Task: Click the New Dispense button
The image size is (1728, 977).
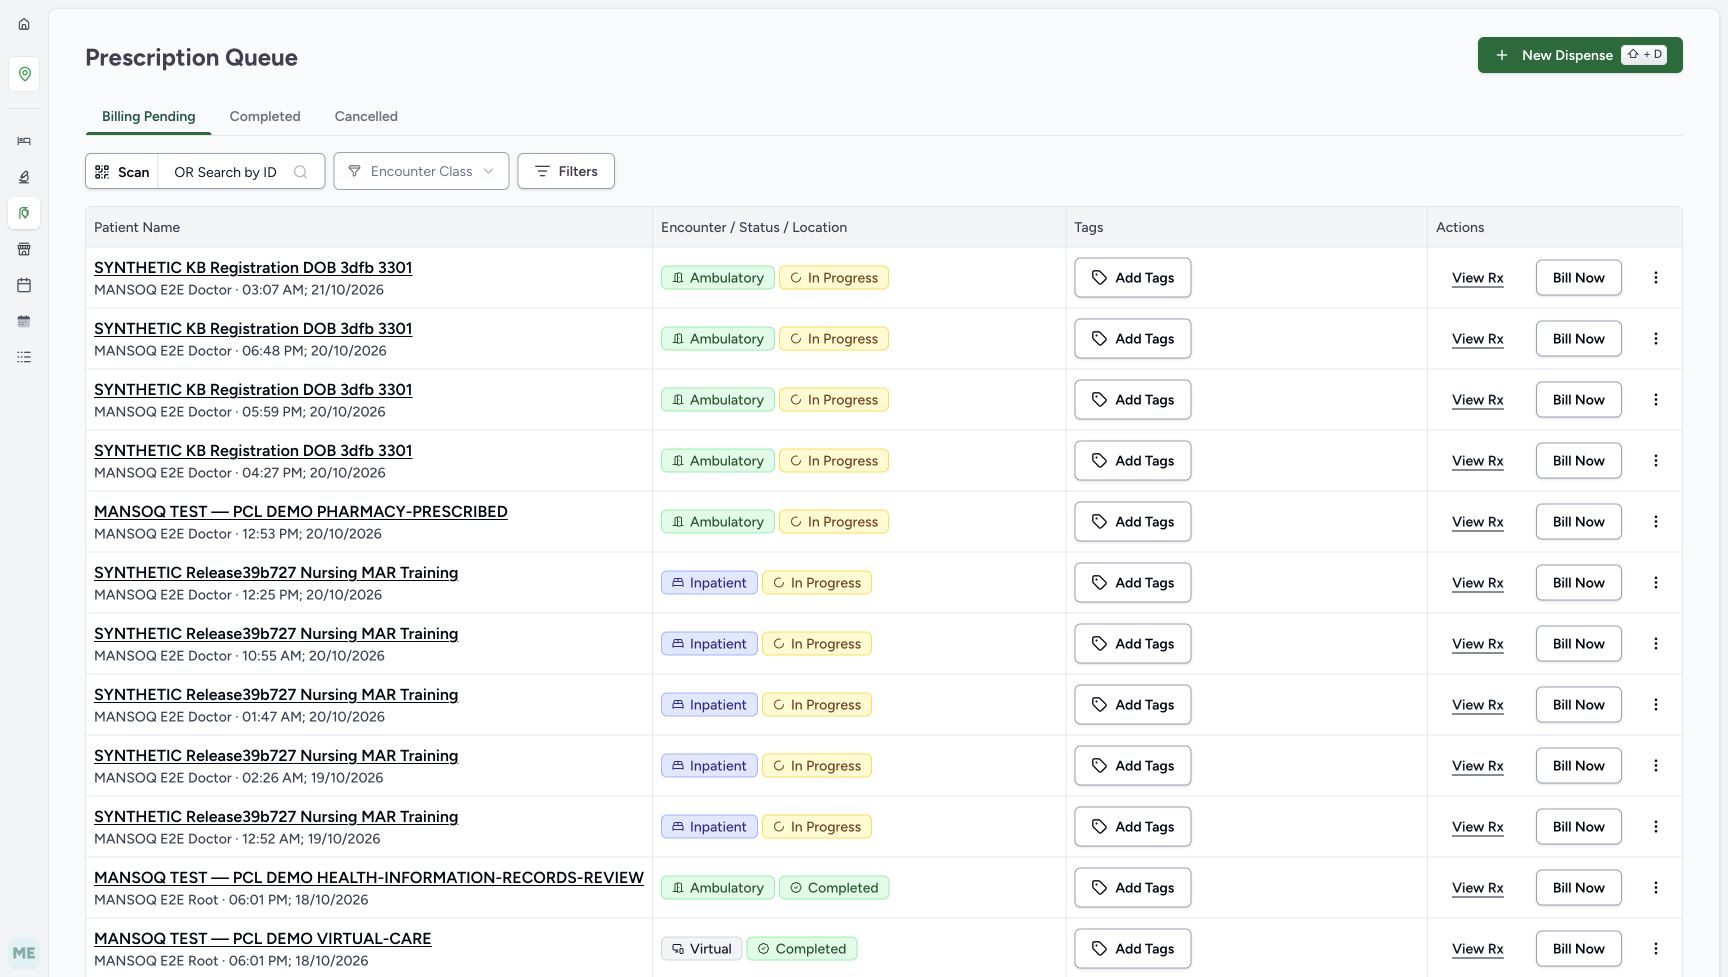Action: (1580, 55)
